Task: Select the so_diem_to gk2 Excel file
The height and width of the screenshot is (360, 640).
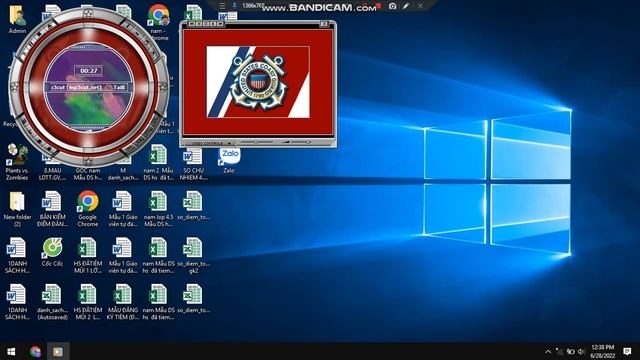Action: 193,256
